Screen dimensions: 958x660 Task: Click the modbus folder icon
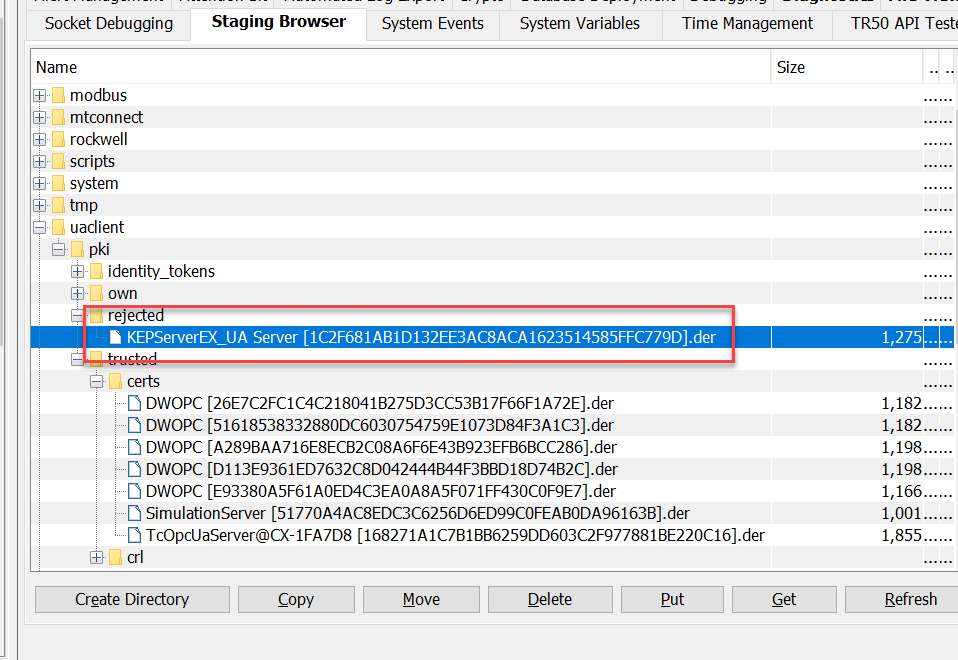point(58,95)
